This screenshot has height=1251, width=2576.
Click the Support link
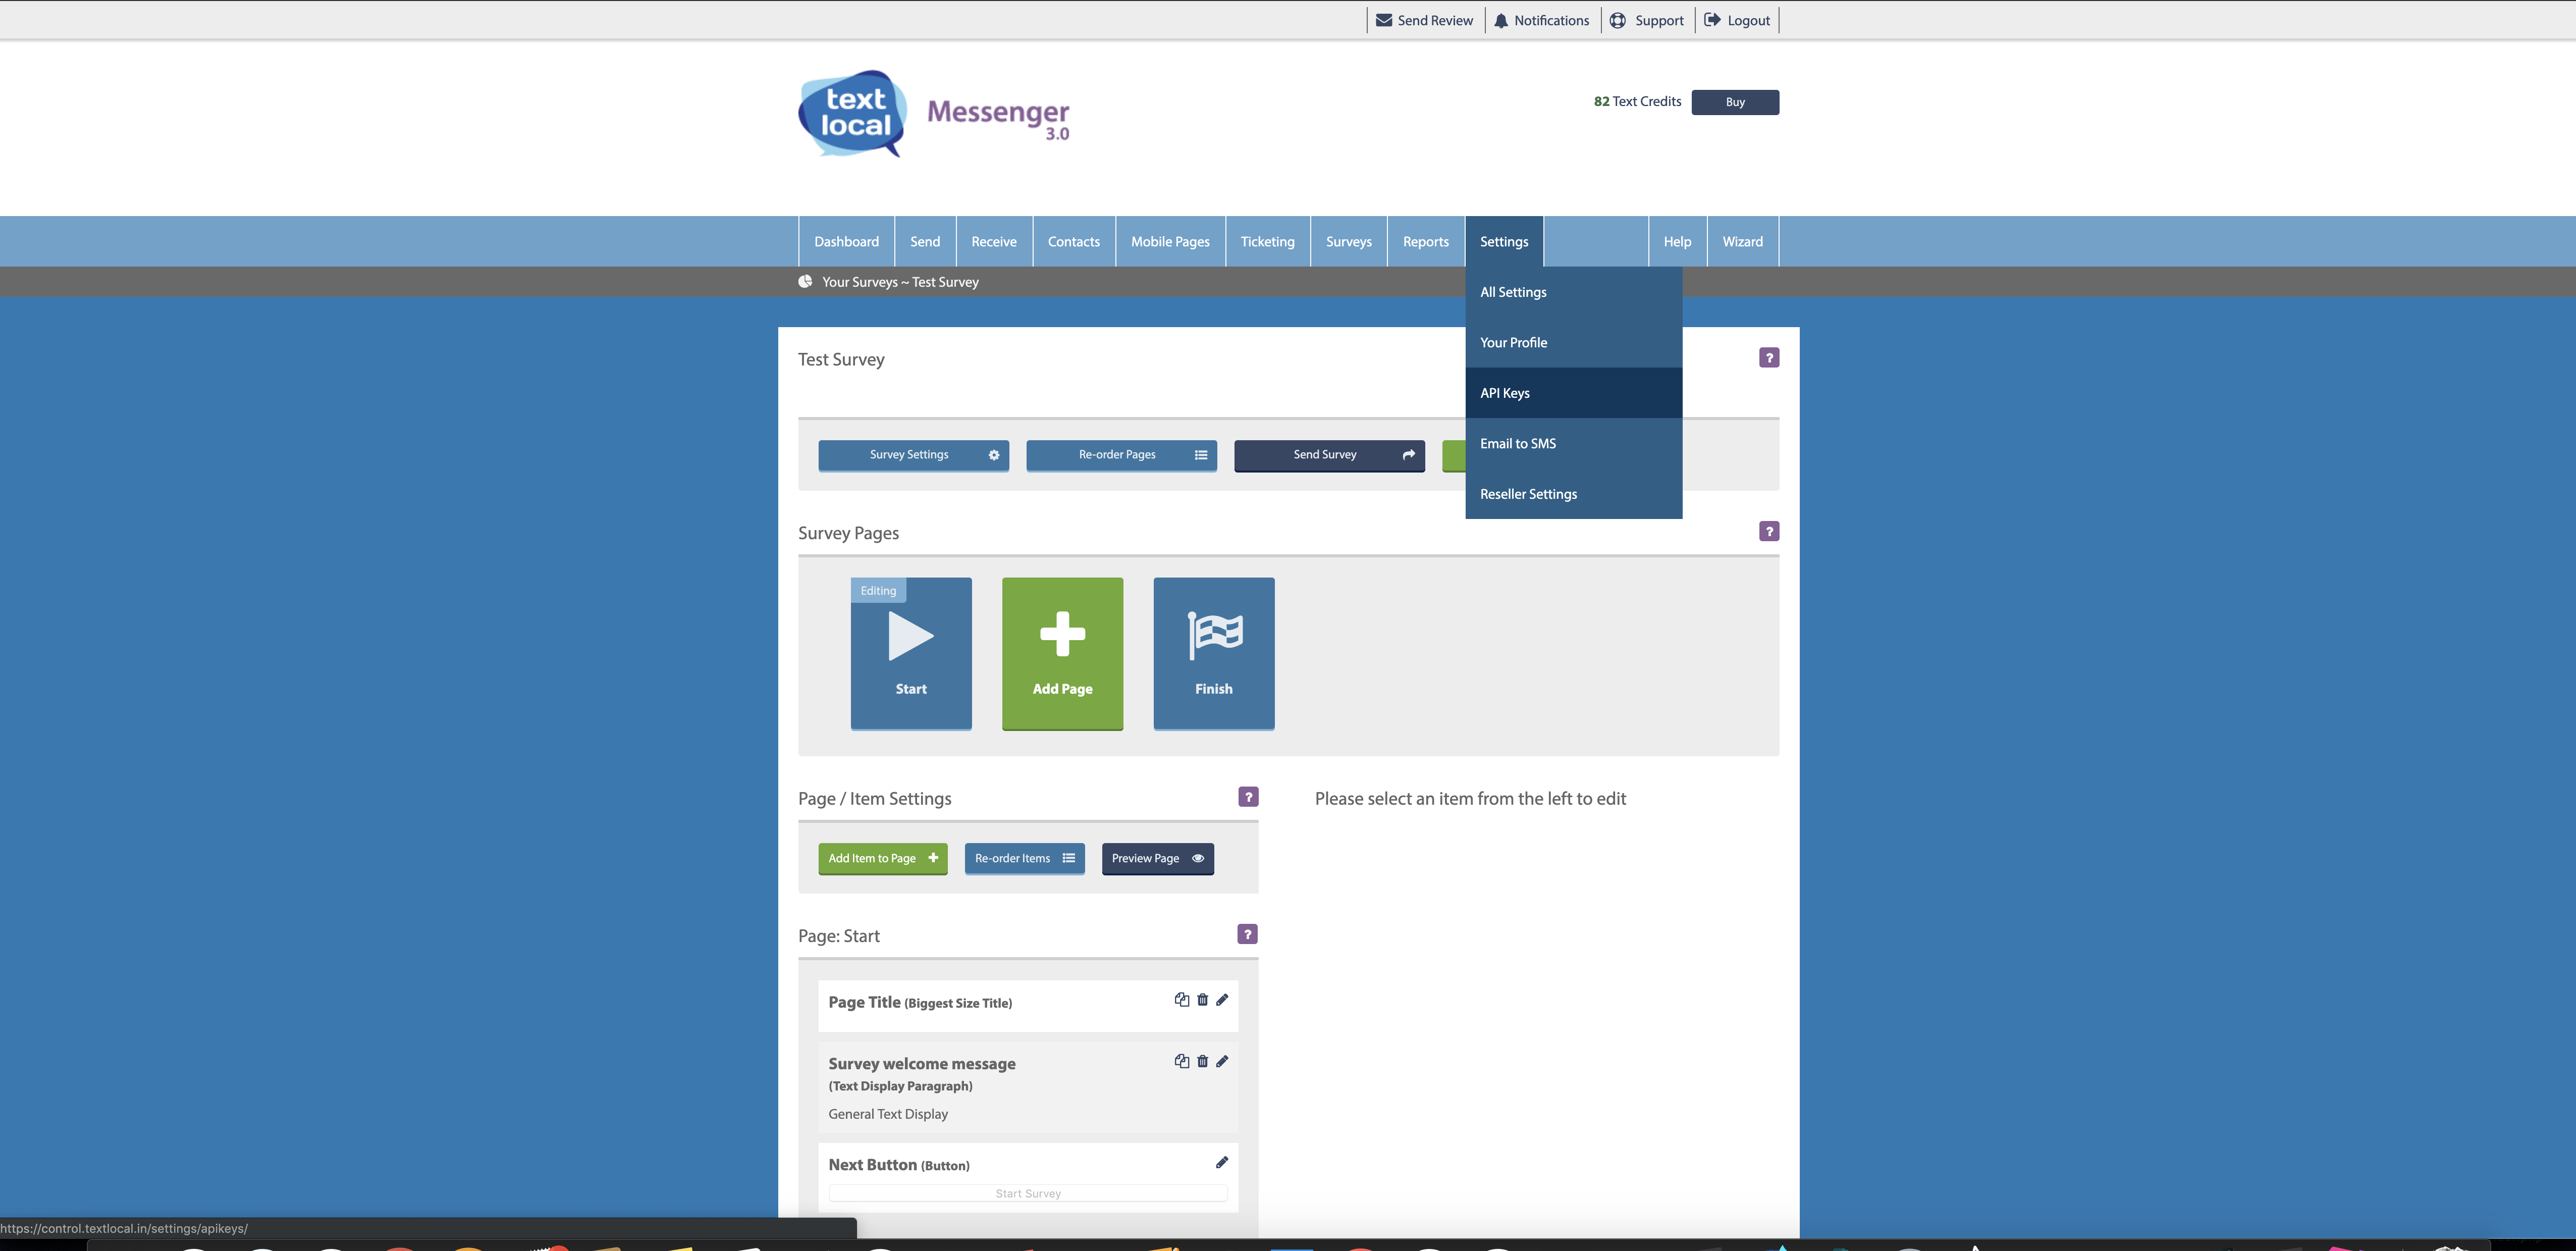[x=1659, y=20]
